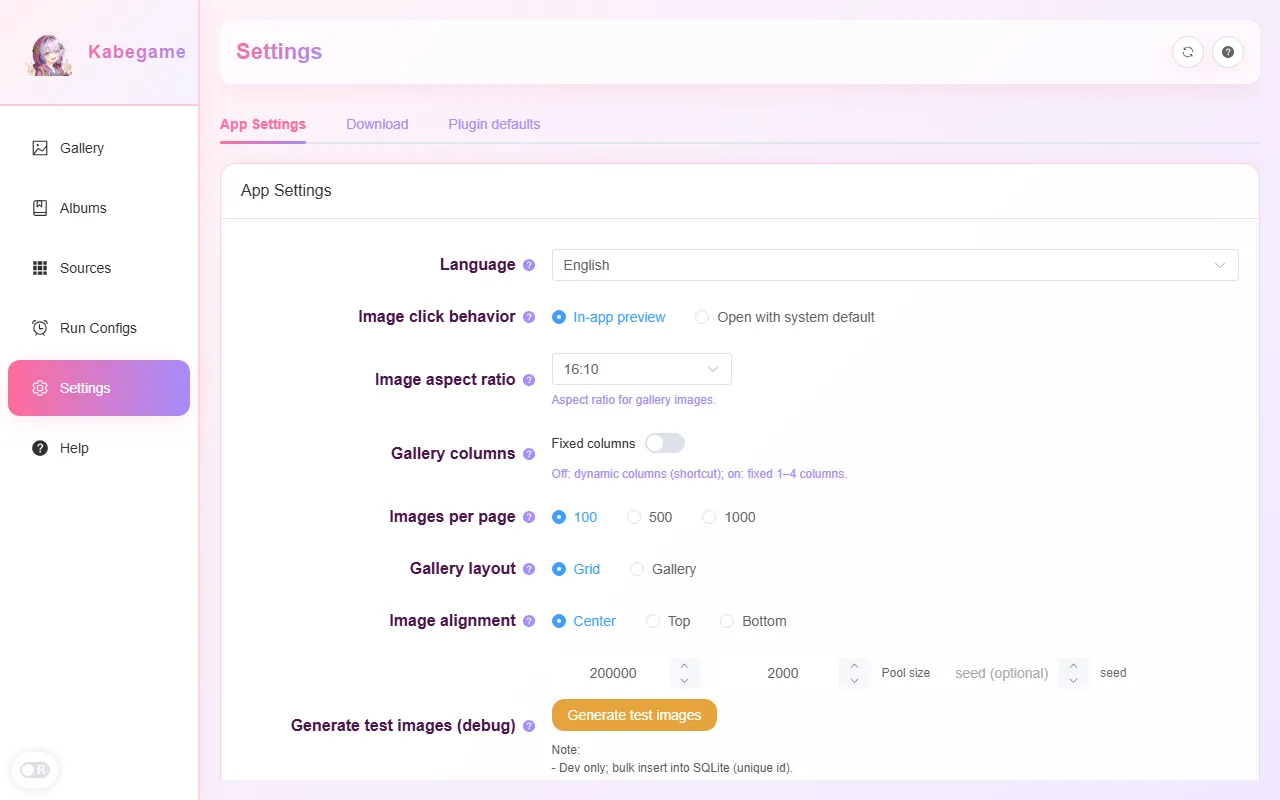
Task: Toggle the switch at sidebar bottom
Action: [35, 770]
